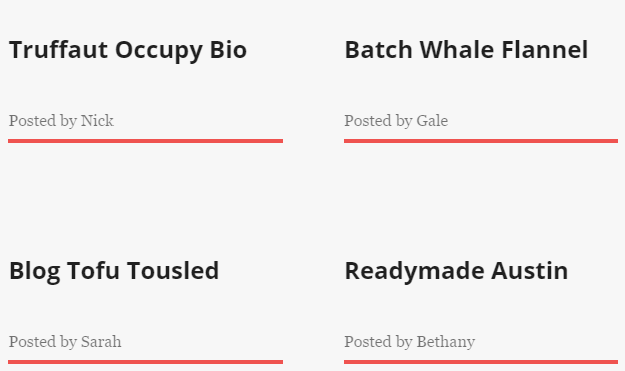Click the word Flannel in the heading
Viewport: 625px width, 371px height.
tap(544, 50)
